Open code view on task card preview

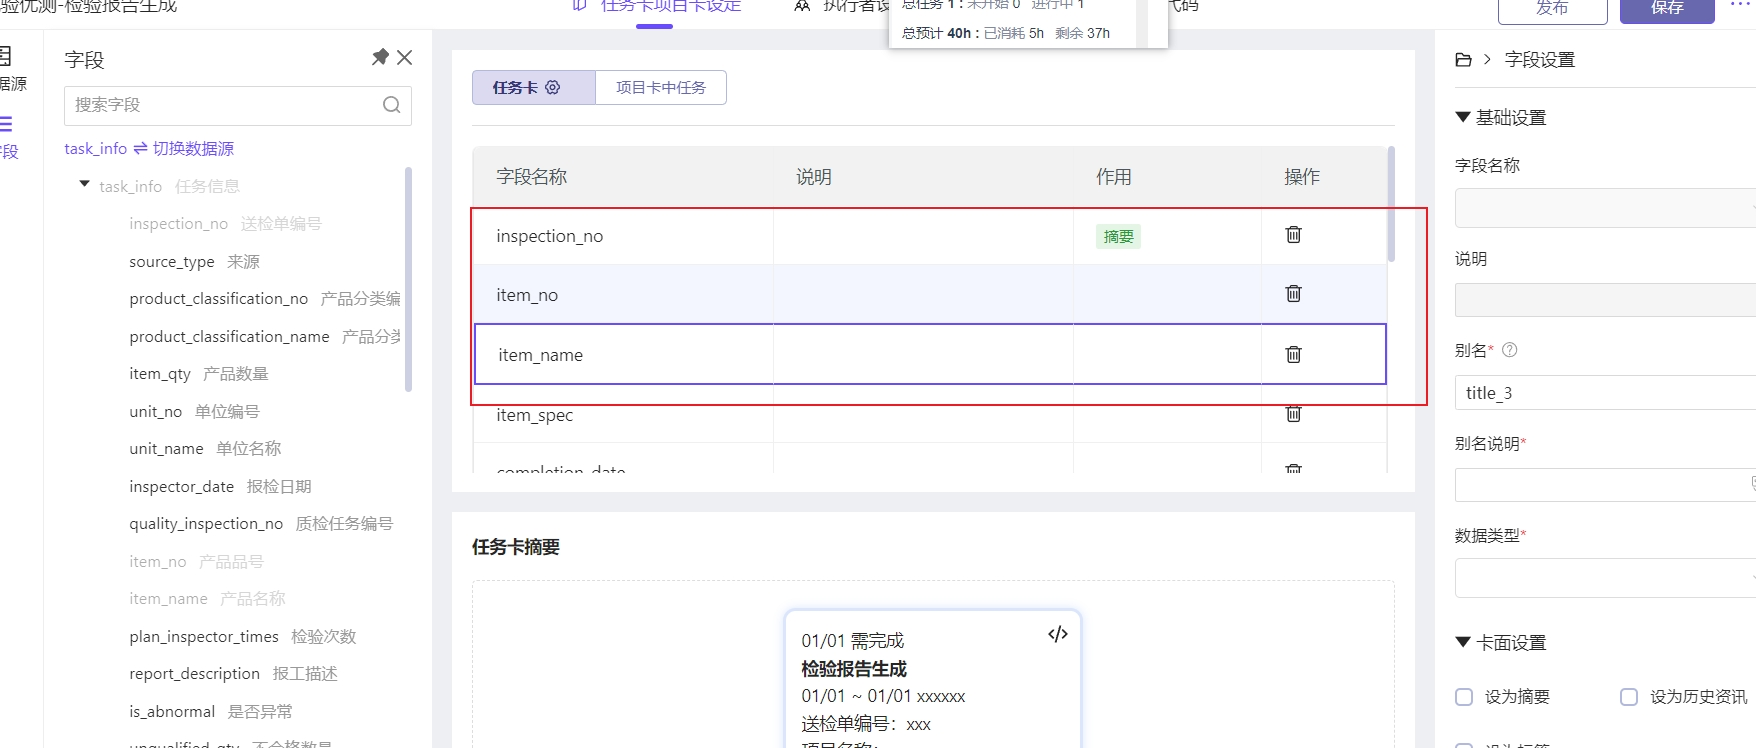1058,634
